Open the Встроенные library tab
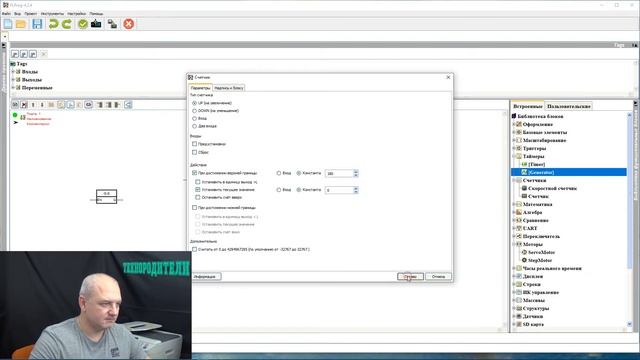This screenshot has height=360, width=640. 527,106
